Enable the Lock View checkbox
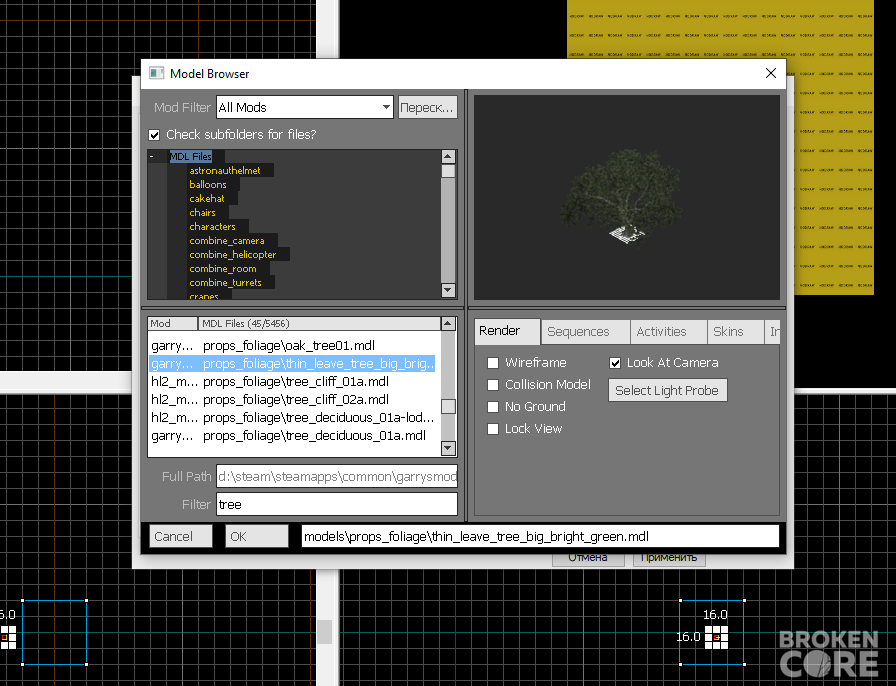The width and height of the screenshot is (896, 686). tap(493, 429)
